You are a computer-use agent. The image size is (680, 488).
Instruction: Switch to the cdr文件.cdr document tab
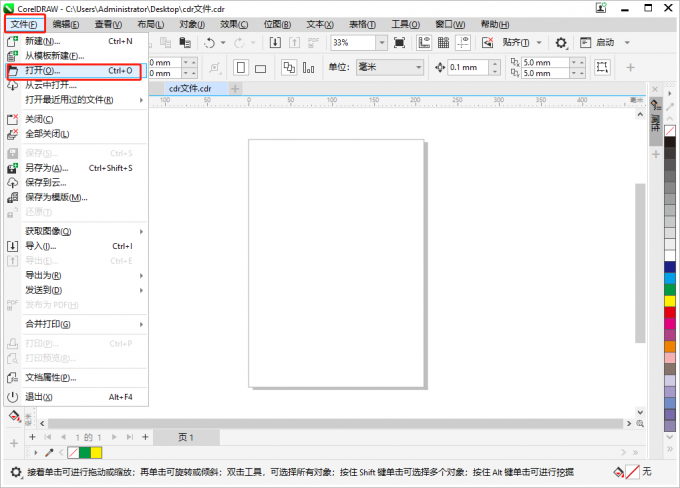pos(190,88)
